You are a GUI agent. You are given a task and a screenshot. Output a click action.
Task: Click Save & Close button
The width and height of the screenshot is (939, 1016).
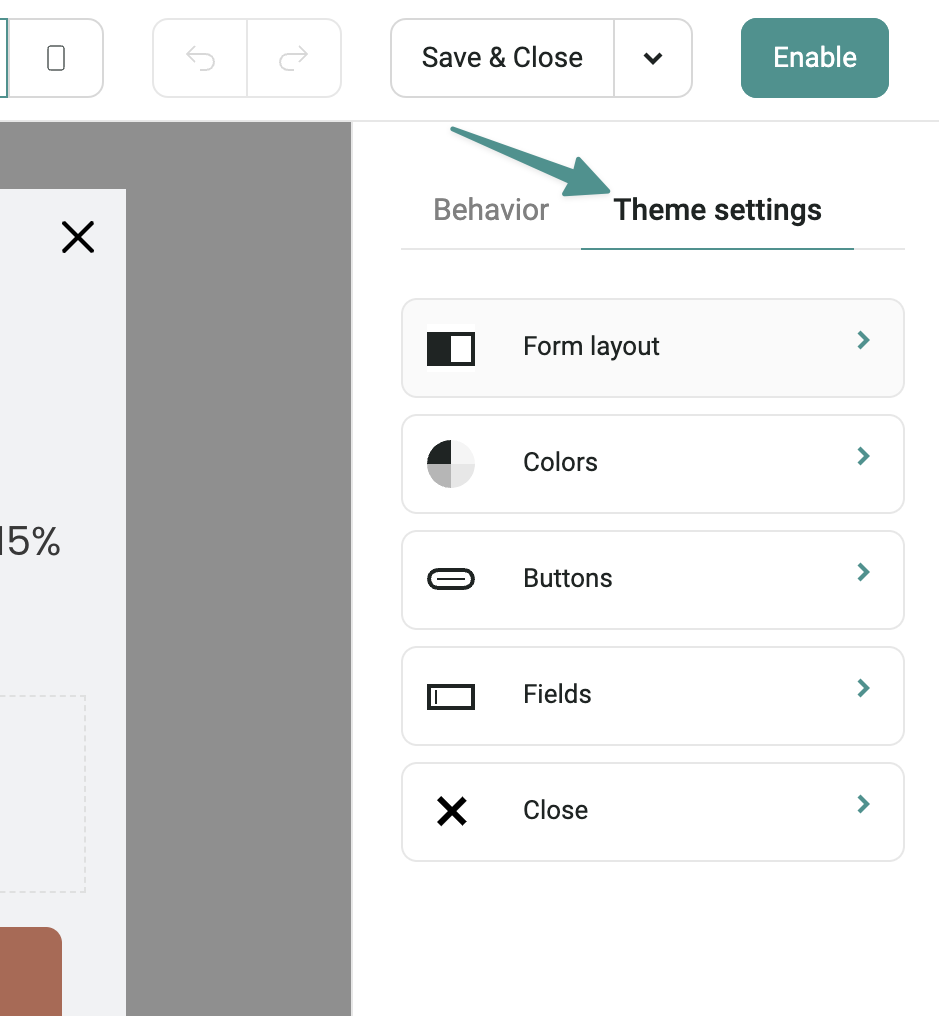click(502, 58)
